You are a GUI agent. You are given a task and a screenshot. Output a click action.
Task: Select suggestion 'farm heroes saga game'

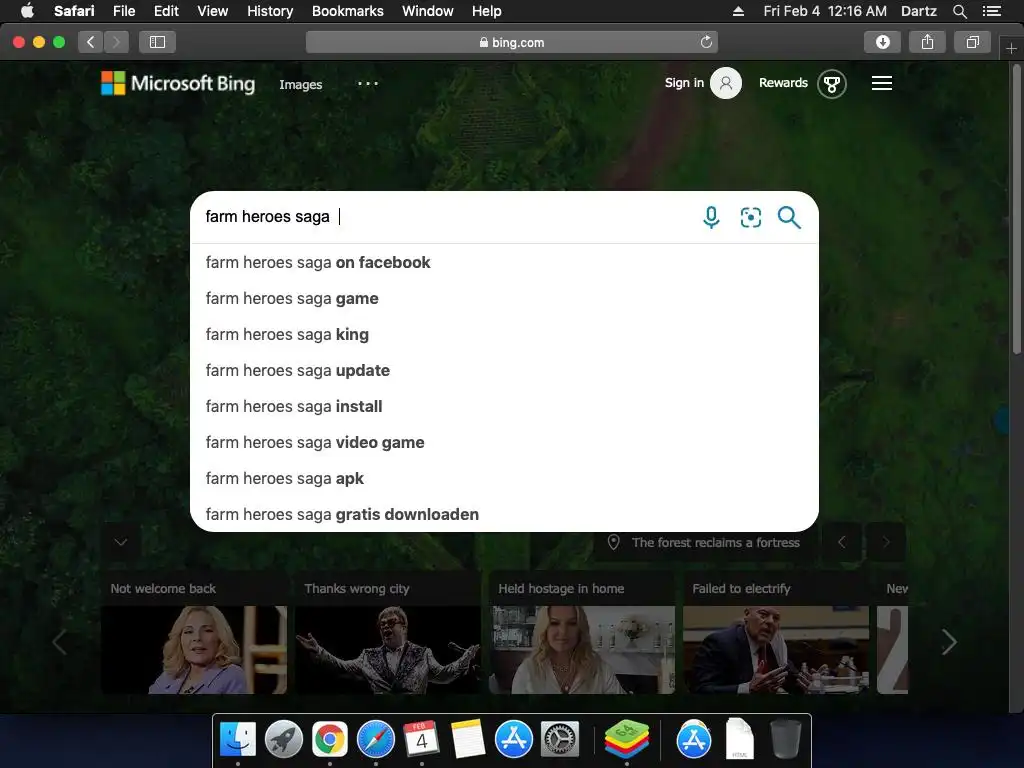click(x=504, y=298)
